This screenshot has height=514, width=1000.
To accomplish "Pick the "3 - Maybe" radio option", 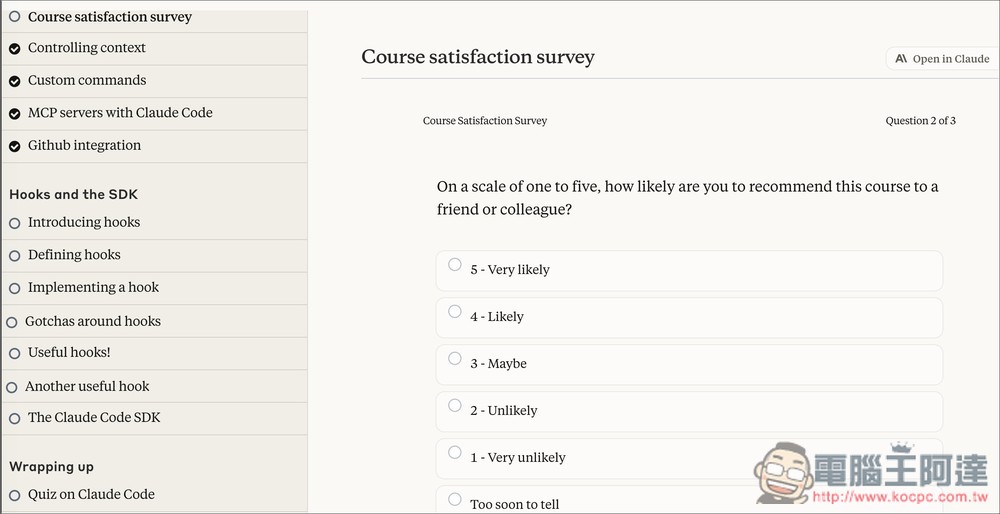I will pos(455,359).
